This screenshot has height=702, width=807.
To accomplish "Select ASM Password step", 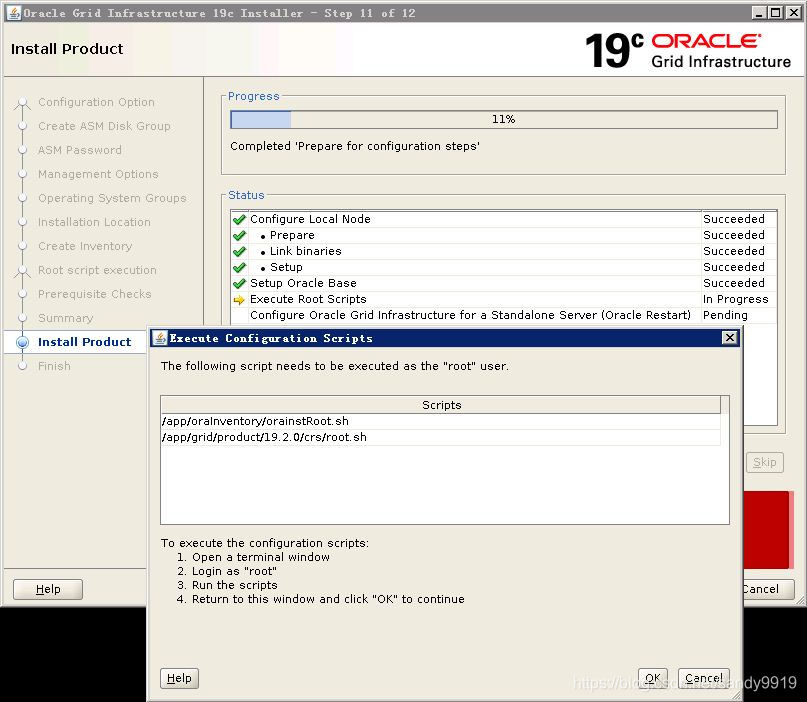I will coord(80,150).
